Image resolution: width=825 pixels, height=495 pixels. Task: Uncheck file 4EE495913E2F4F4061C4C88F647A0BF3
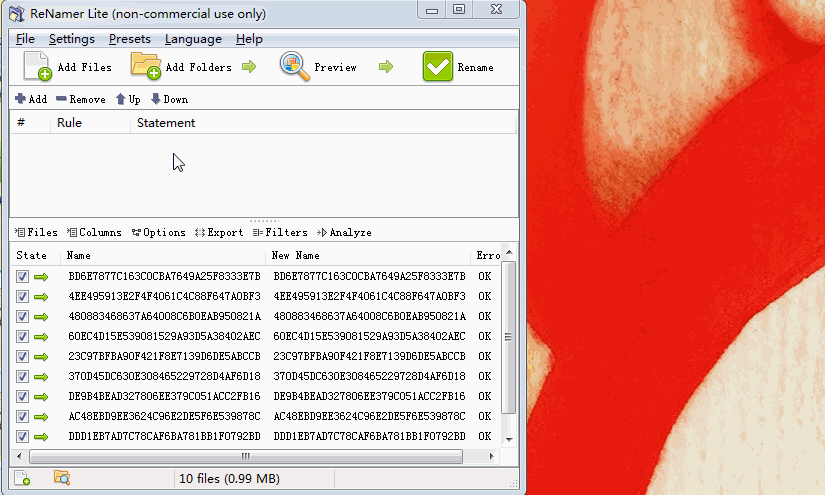point(22,296)
